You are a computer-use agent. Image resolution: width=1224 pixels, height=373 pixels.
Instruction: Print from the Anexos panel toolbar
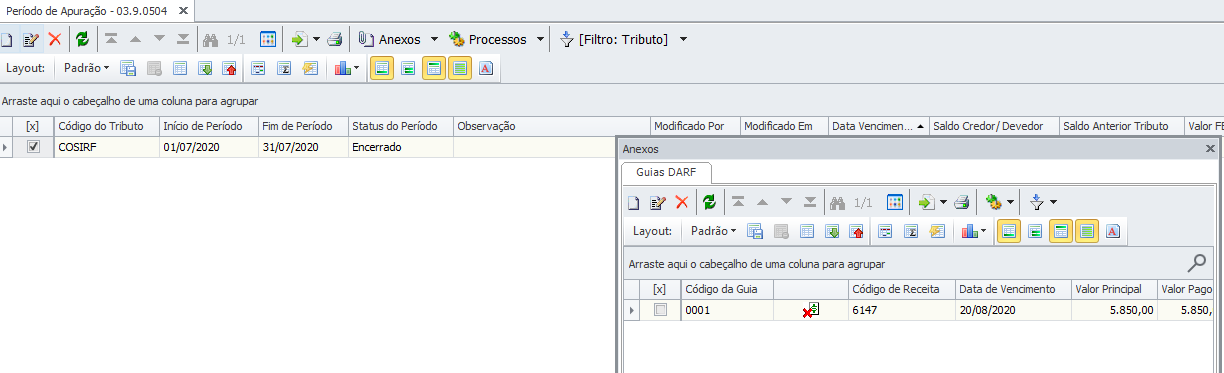961,202
